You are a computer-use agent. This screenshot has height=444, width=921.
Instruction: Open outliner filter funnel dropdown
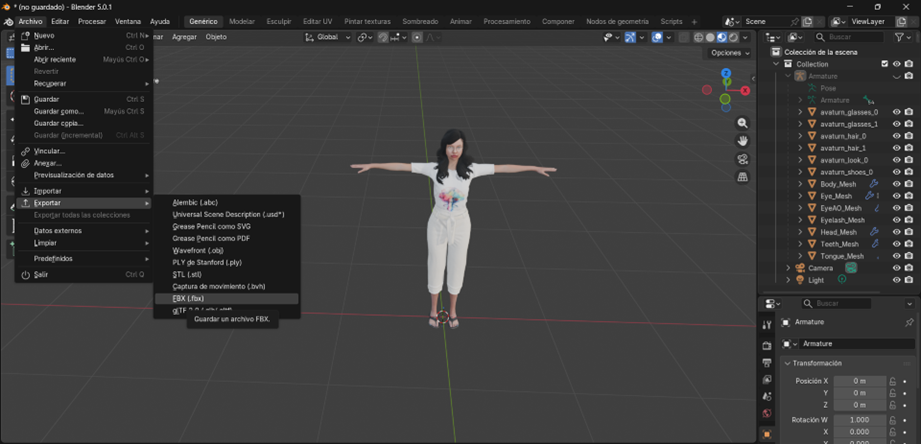pyautogui.click(x=903, y=37)
